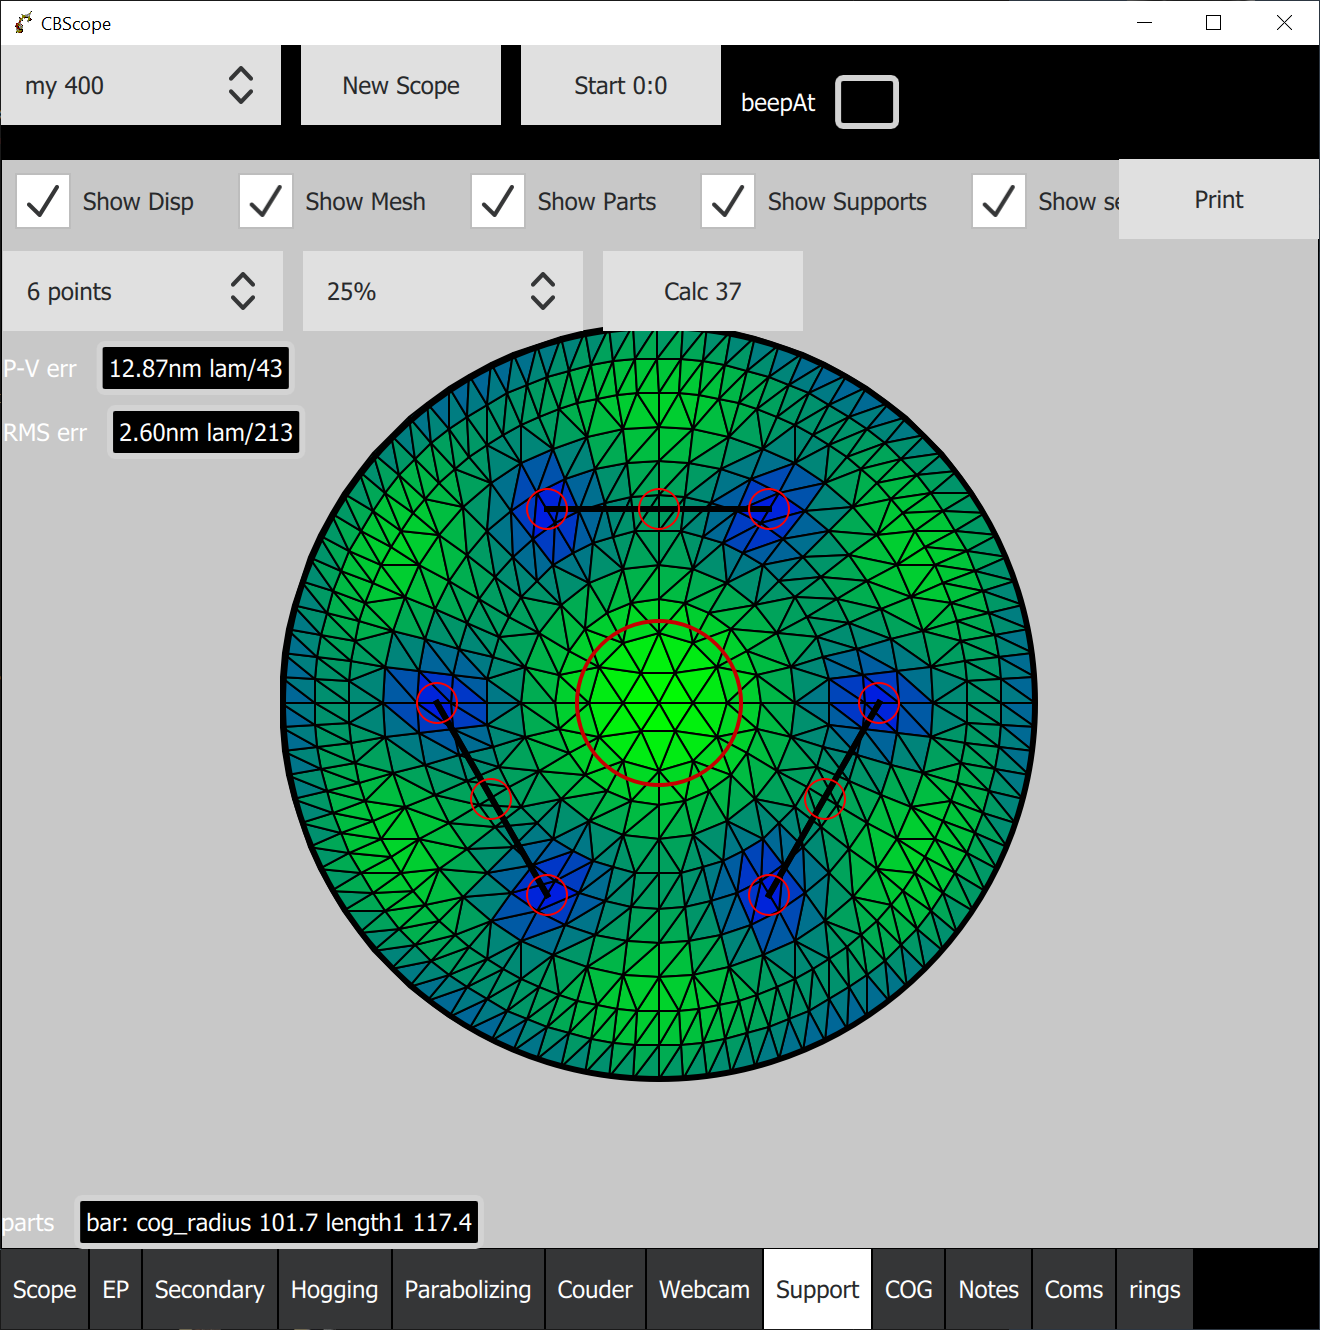Click the large red center circle on mirror
The height and width of the screenshot is (1330, 1320).
pos(659,703)
